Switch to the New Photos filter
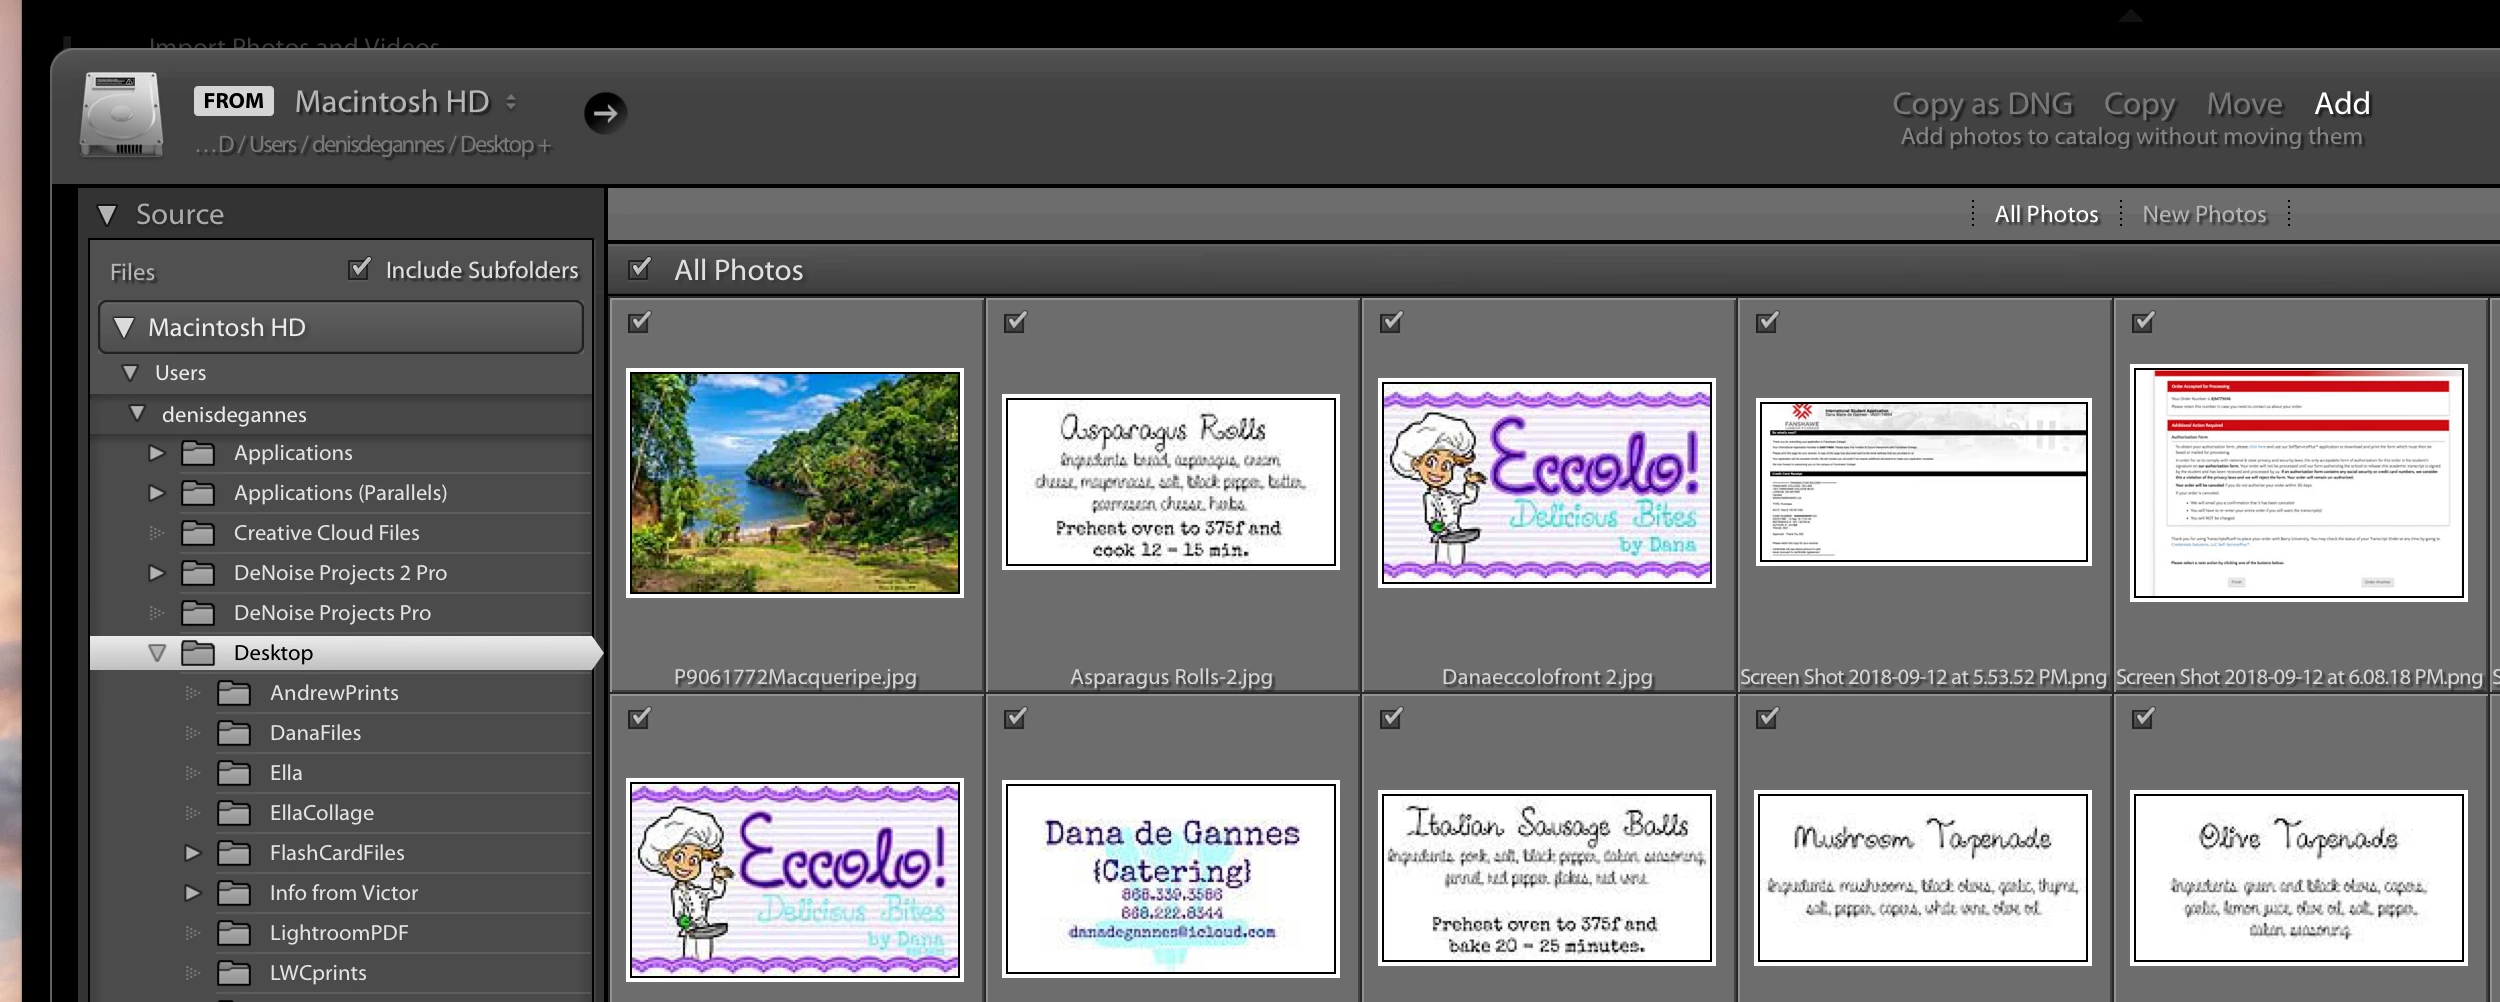 click(2204, 214)
